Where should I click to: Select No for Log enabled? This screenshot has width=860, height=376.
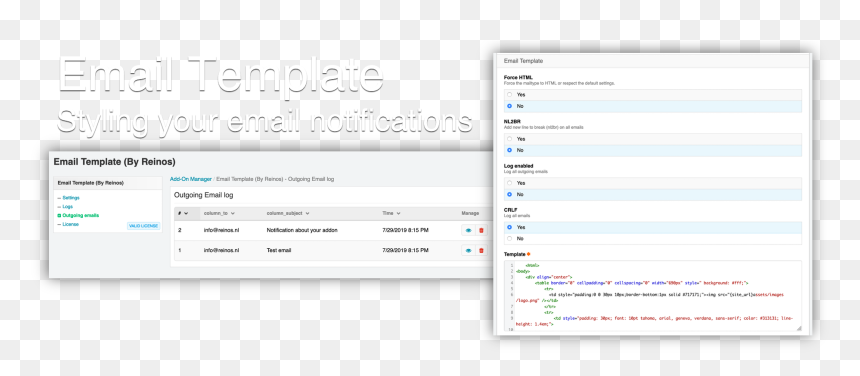click(x=510, y=195)
